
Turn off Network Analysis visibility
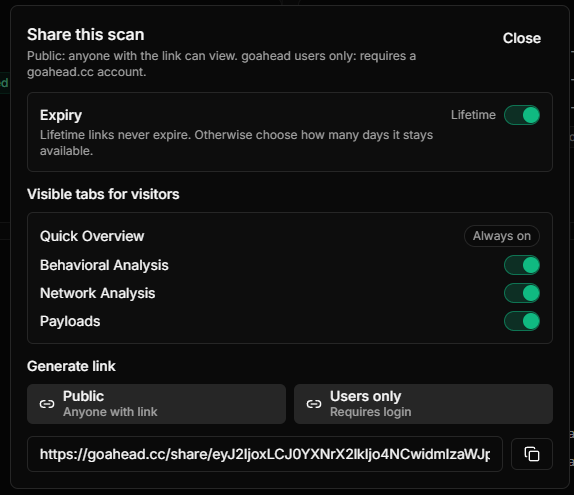tap(522, 293)
